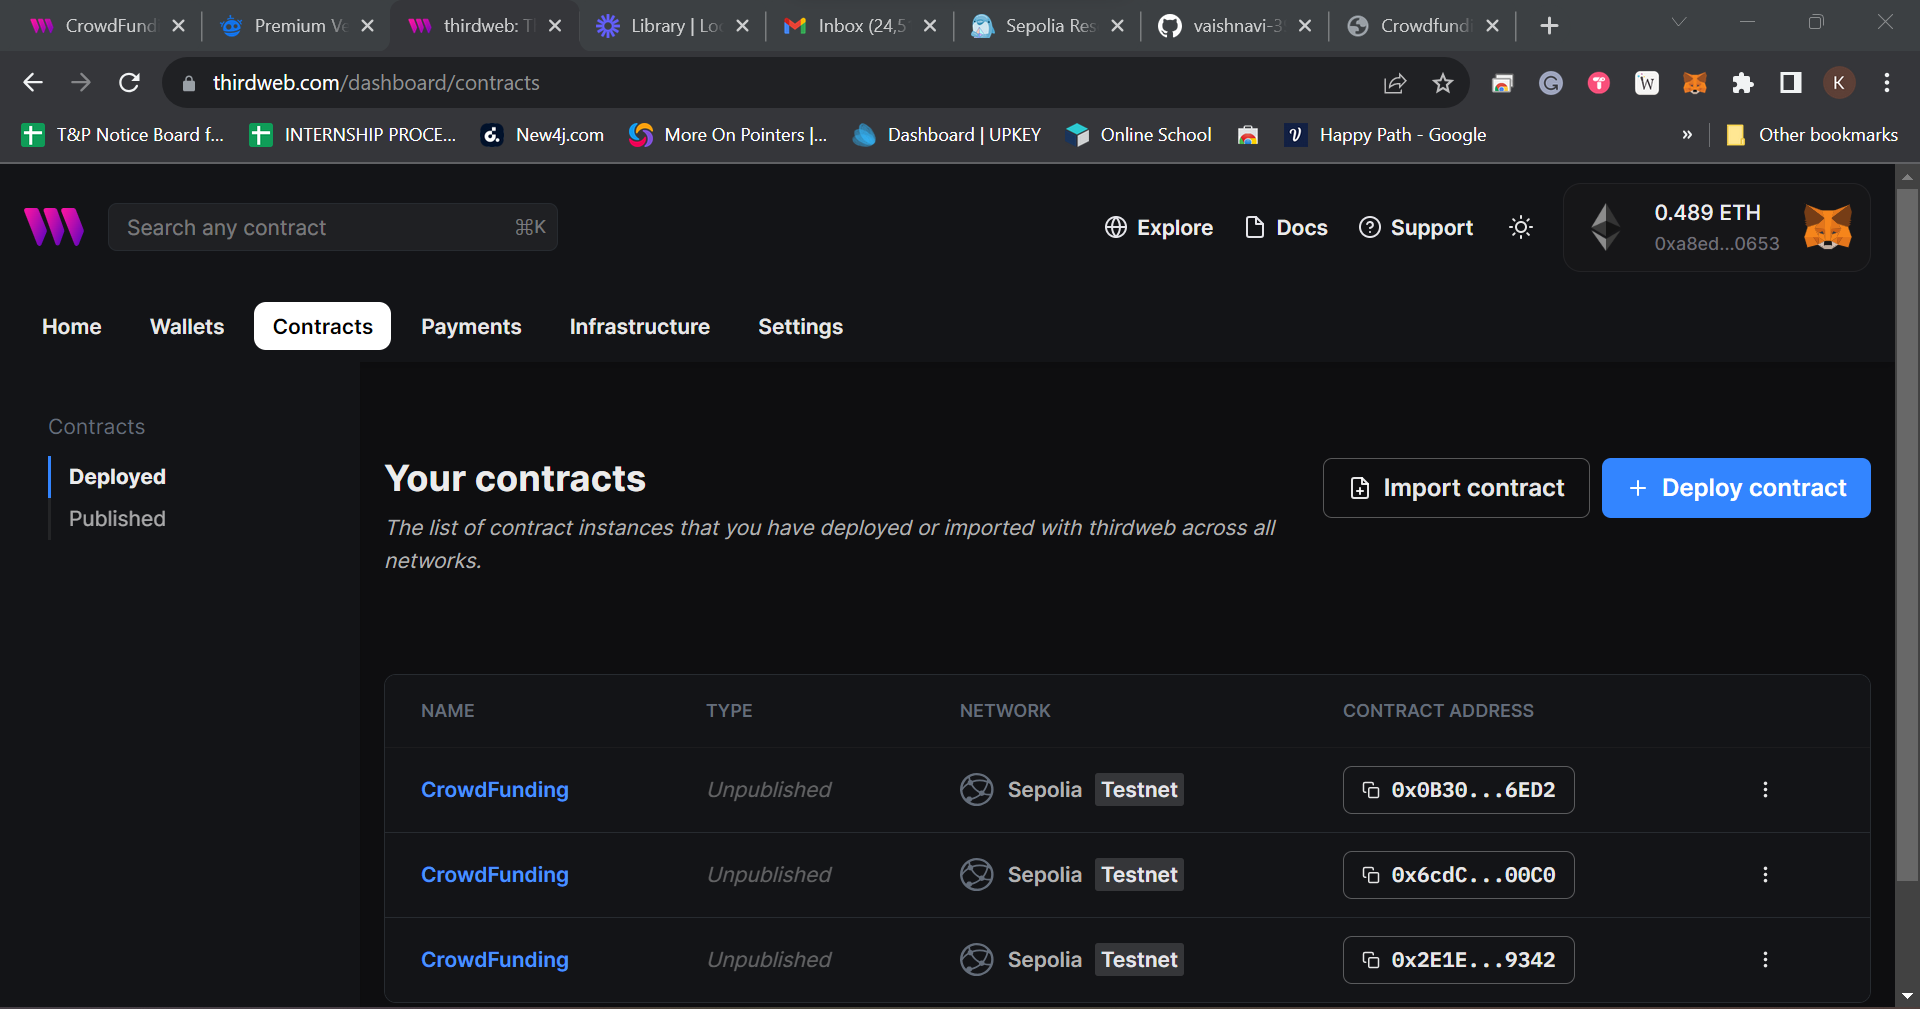The image size is (1920, 1009).
Task: Close the Premium browser tab
Action: (368, 26)
